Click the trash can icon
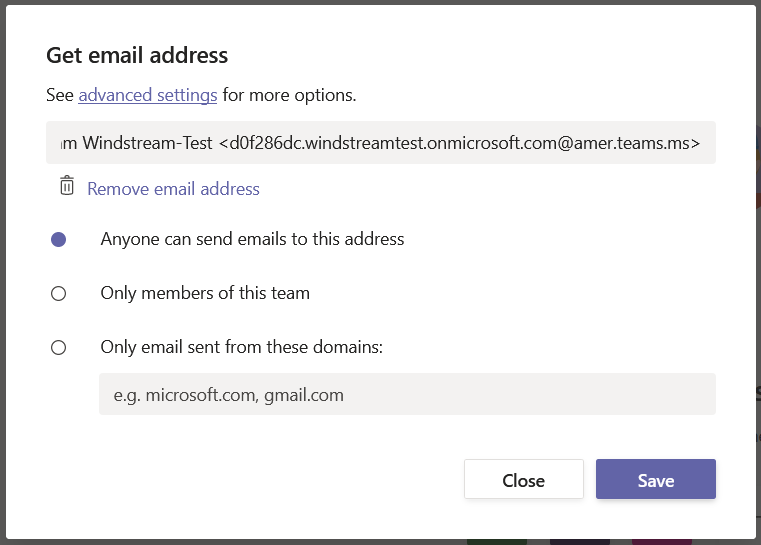 pos(67,186)
